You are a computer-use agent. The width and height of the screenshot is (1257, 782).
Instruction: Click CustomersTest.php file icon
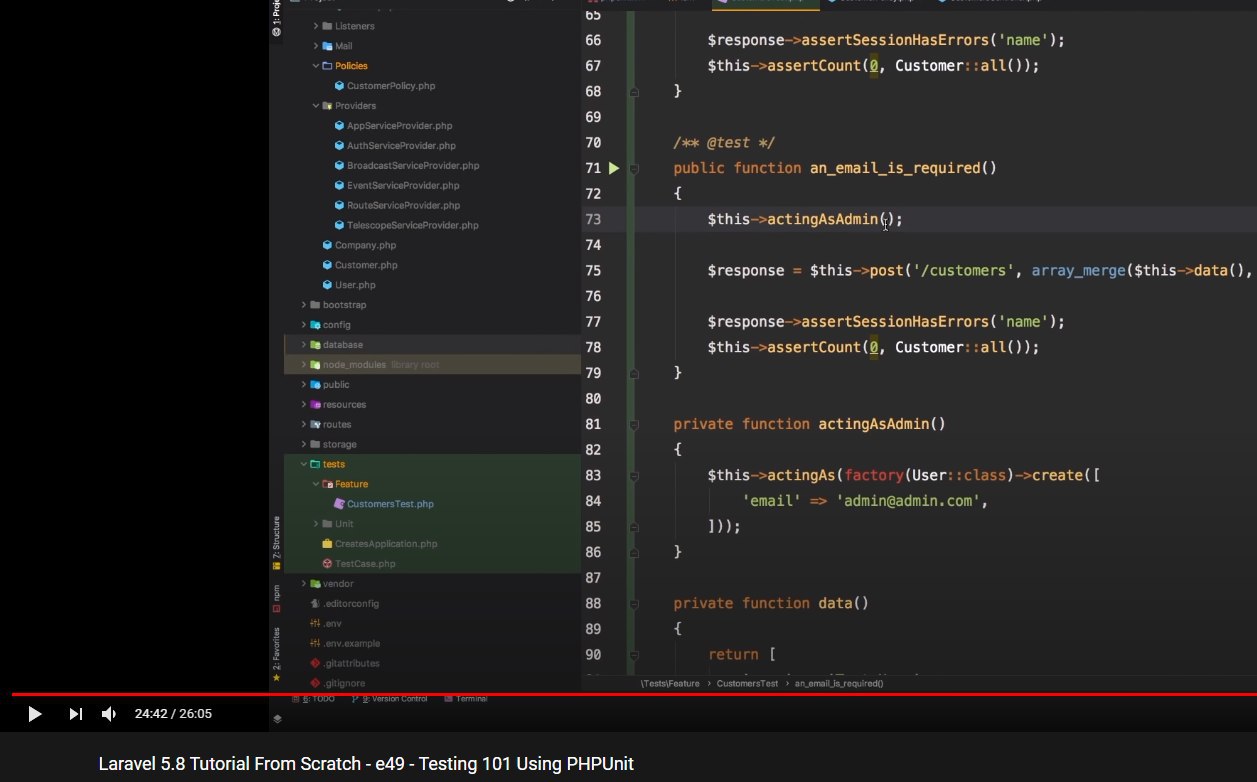[339, 504]
